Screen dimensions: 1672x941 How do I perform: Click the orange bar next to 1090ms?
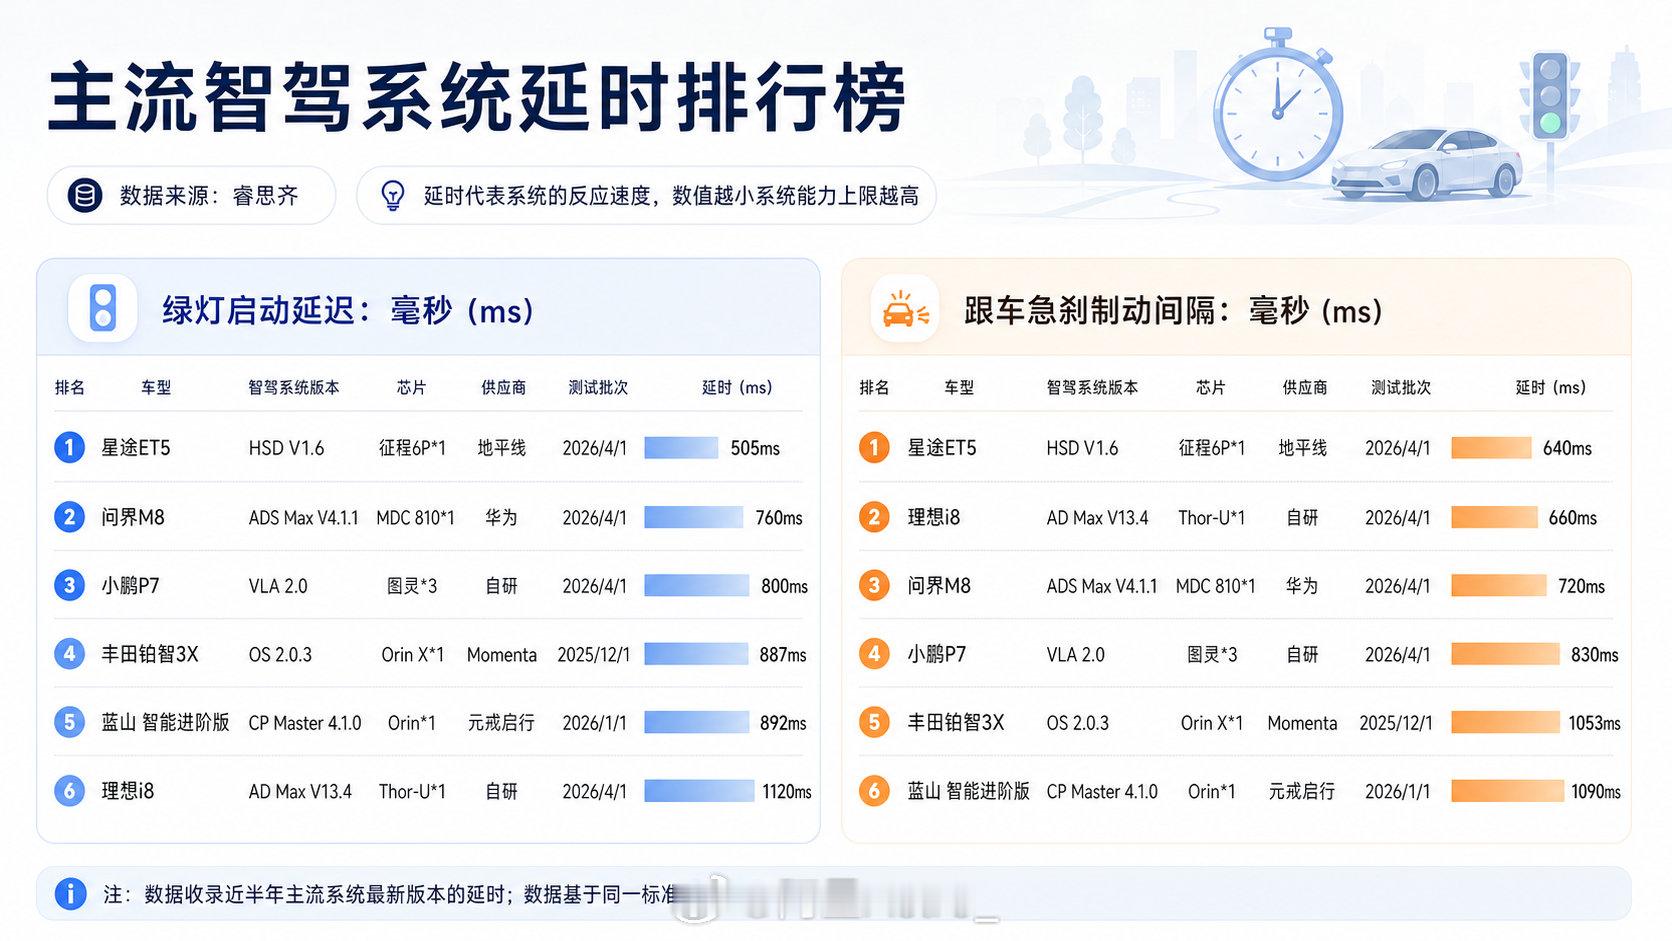click(x=1507, y=791)
